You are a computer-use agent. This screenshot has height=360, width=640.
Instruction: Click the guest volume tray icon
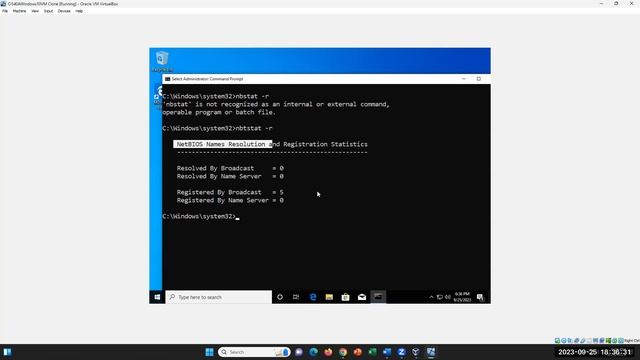click(x=448, y=297)
